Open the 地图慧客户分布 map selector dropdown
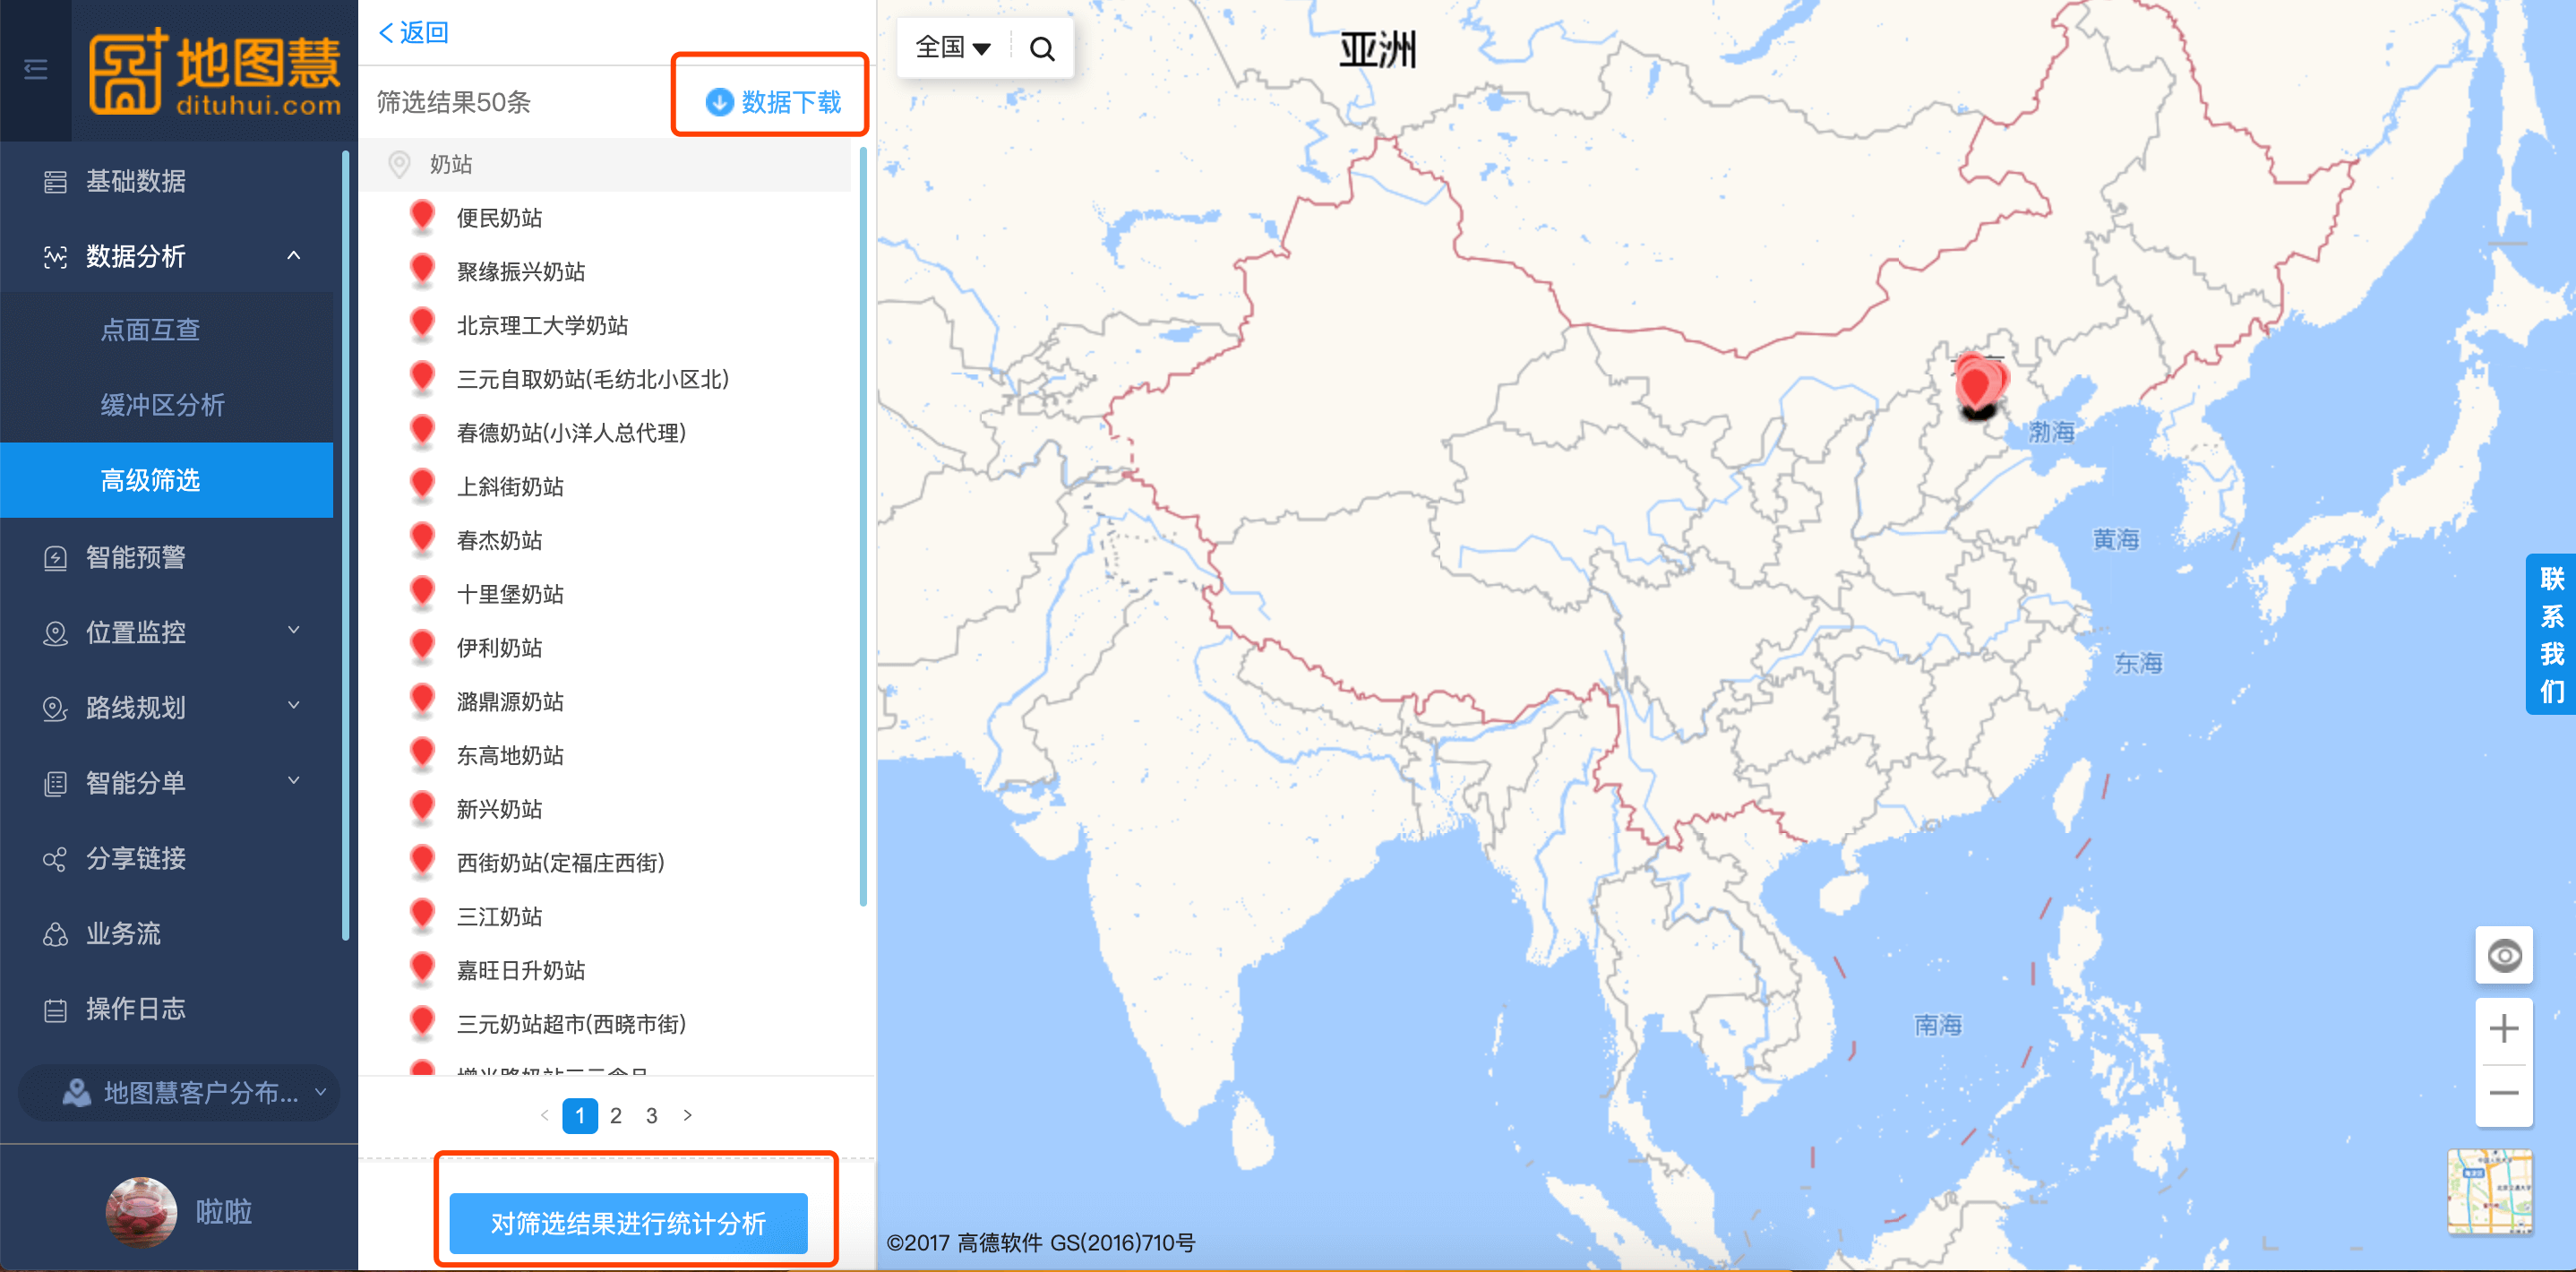The width and height of the screenshot is (2576, 1272). 180,1092
